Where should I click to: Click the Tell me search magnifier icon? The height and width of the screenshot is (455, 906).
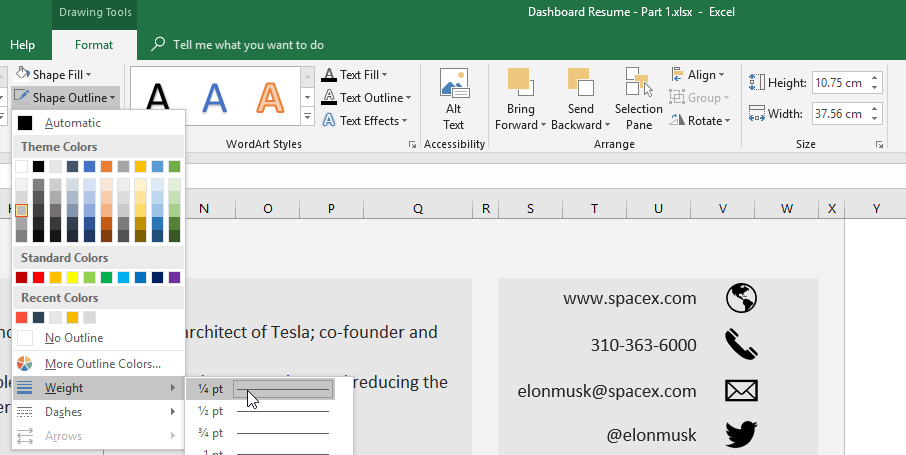click(x=158, y=45)
